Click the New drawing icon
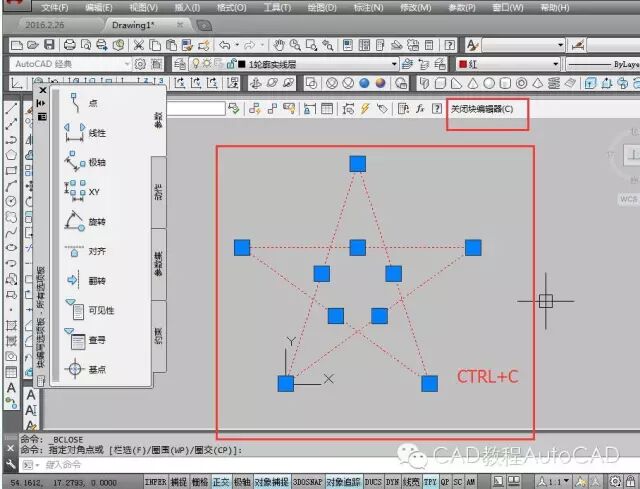 click(17, 45)
